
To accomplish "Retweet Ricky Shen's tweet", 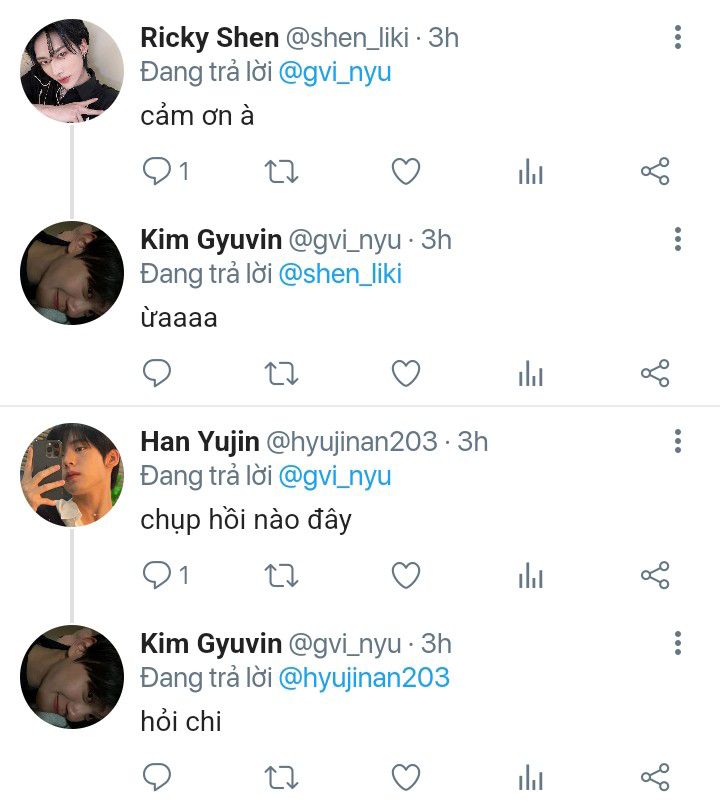I will 281,172.
